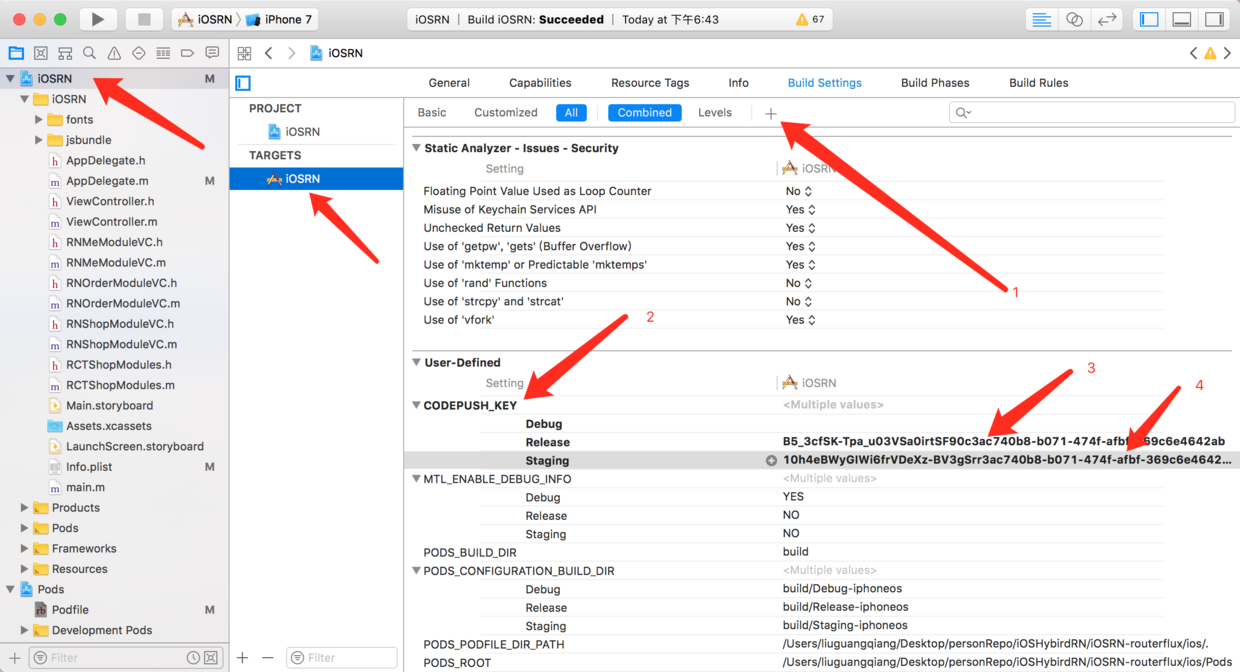Screen dimensions: 1240x672
Task: Add a file via navigator plus
Action: (x=14, y=657)
